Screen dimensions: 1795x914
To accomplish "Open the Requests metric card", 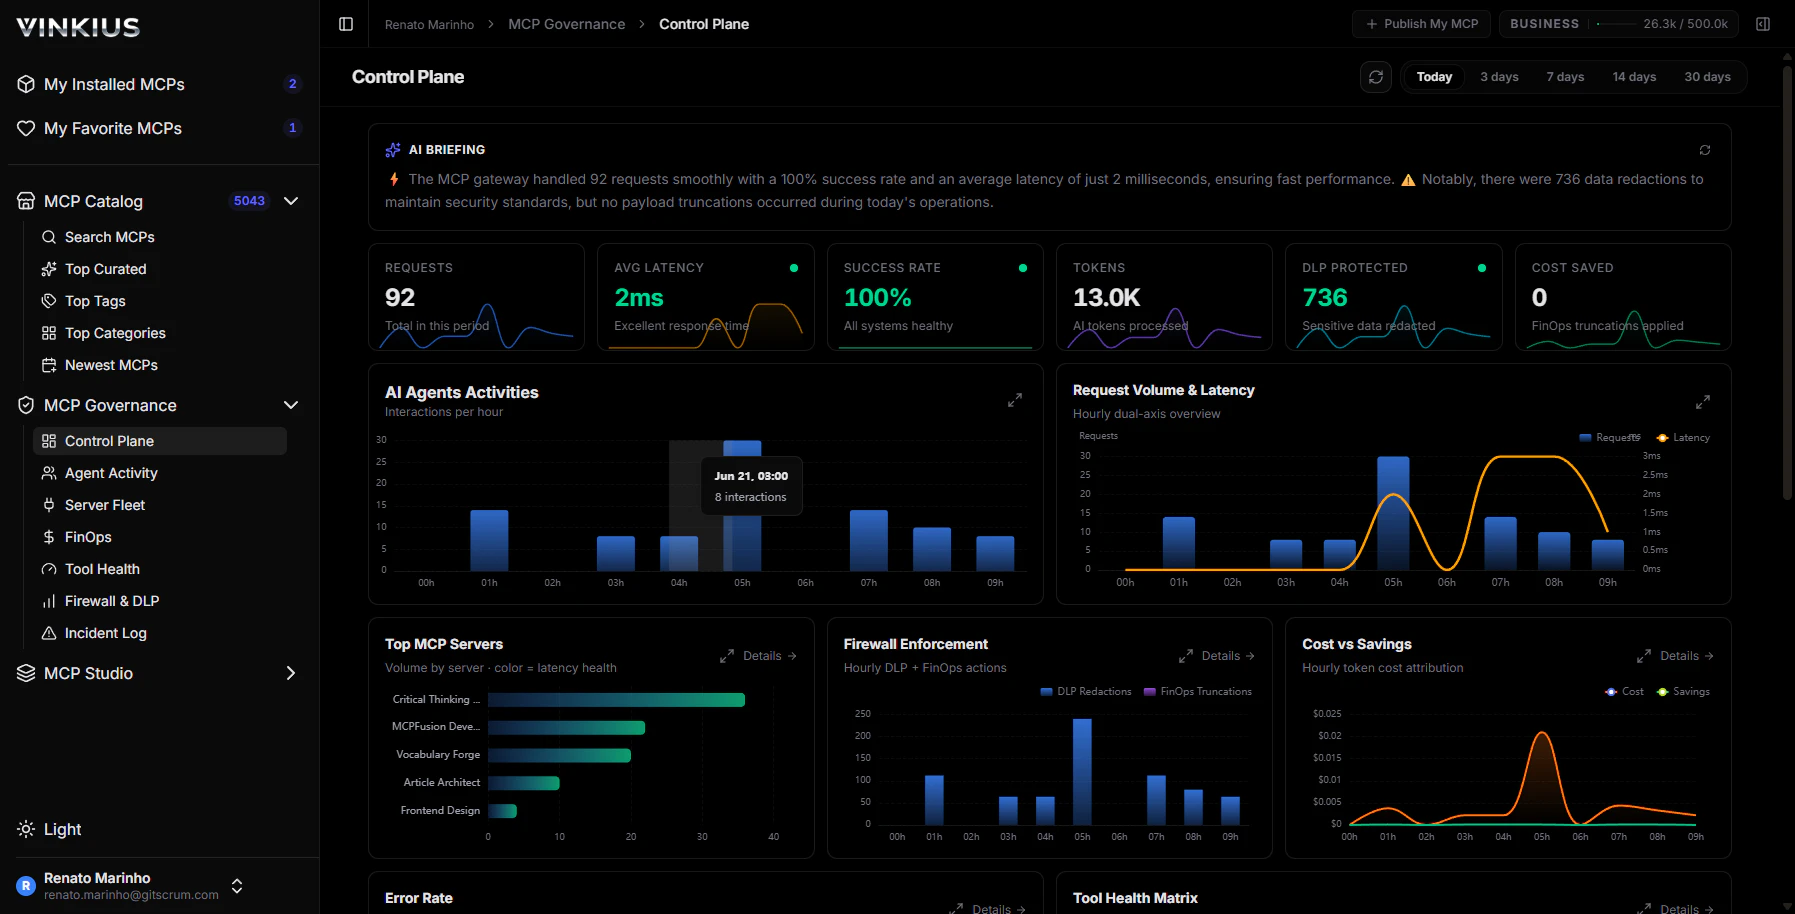I will (476, 297).
